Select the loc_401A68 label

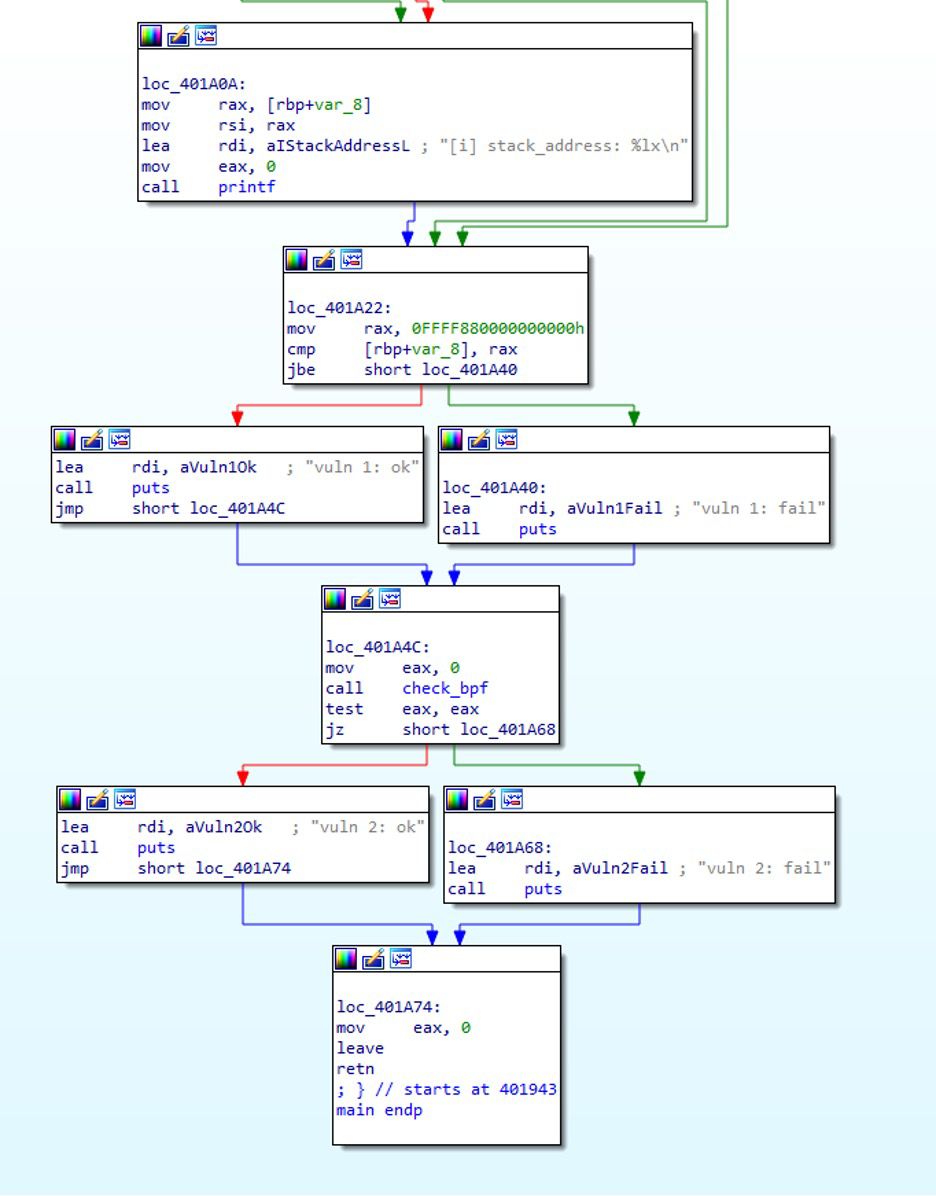point(500,848)
